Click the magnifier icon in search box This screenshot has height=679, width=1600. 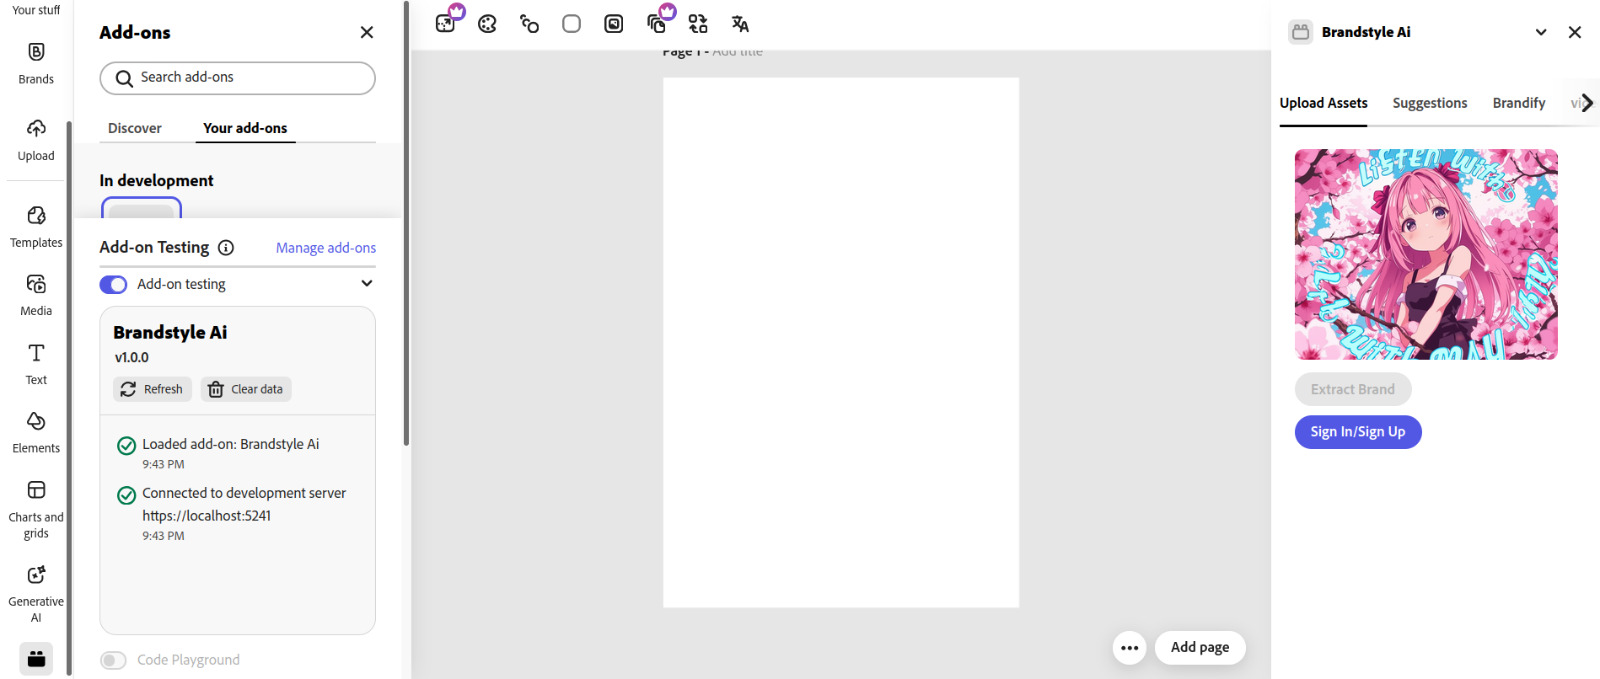(124, 78)
